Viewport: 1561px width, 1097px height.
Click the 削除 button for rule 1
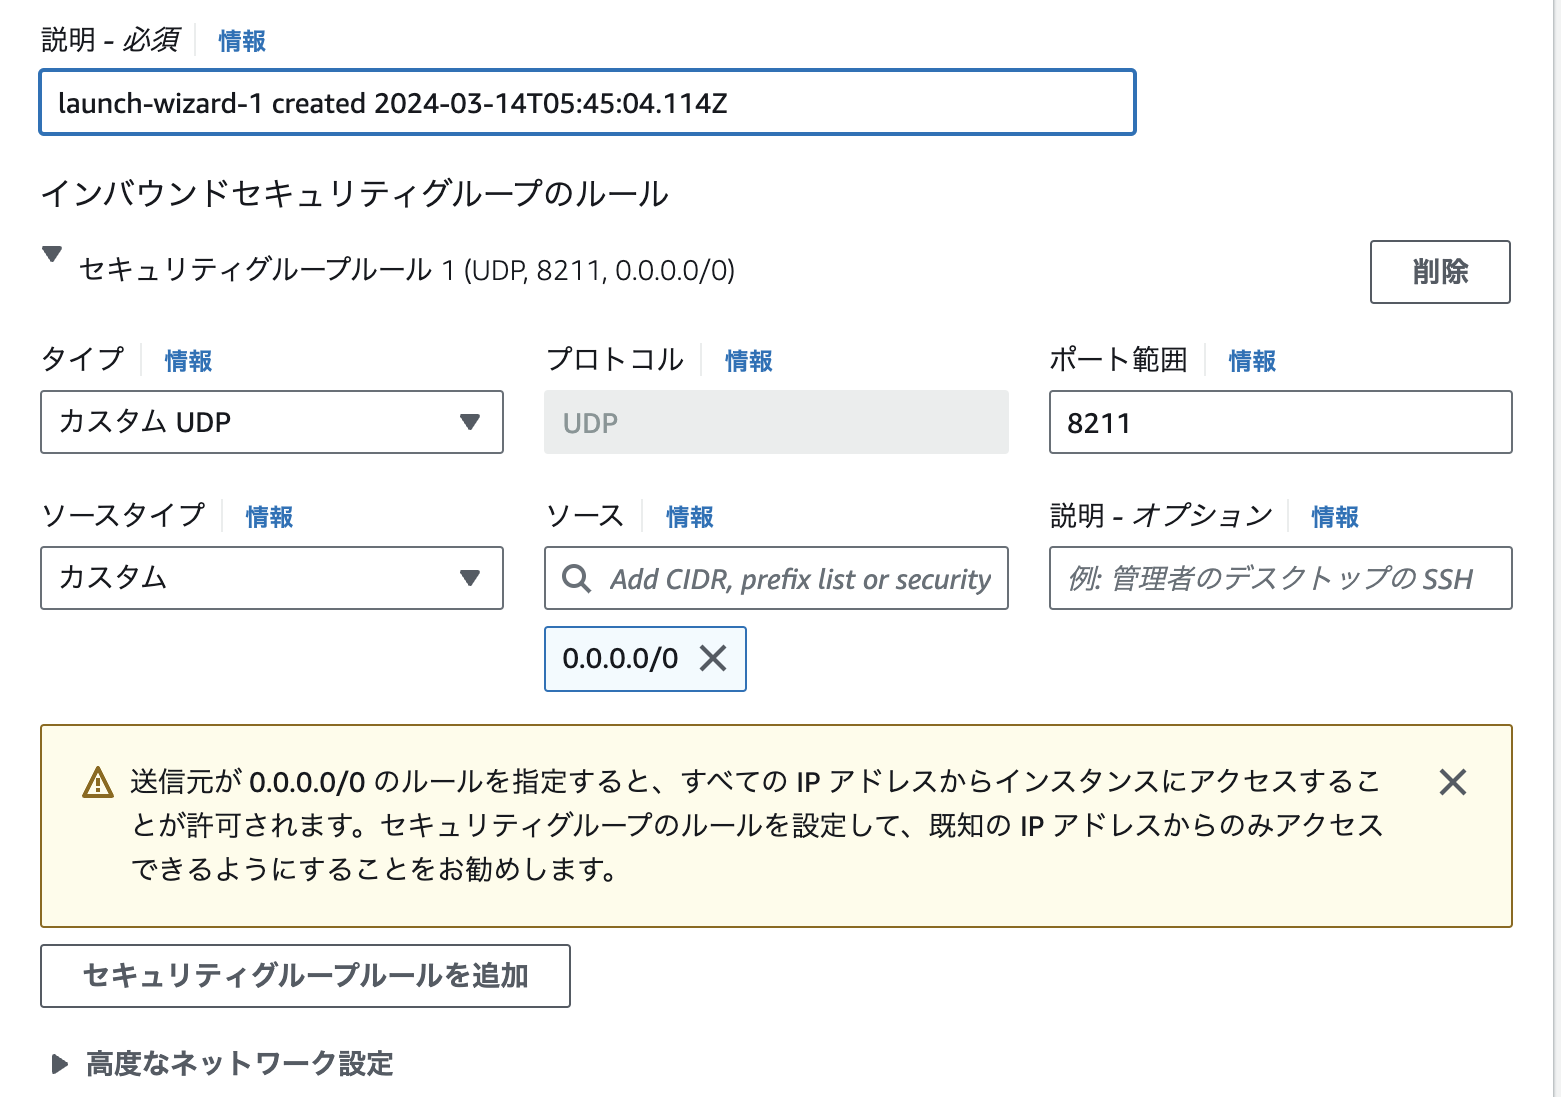[x=1439, y=271]
